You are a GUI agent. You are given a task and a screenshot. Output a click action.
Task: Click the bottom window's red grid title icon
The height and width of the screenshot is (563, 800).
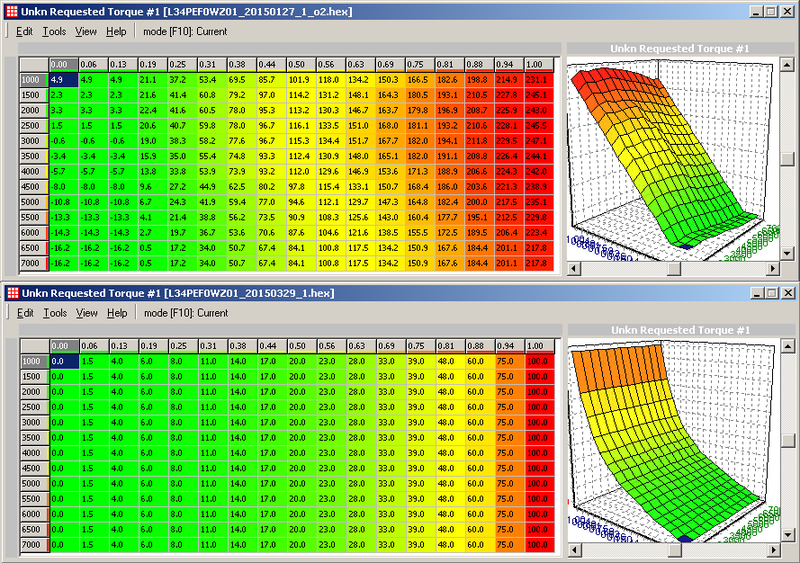(x=12, y=292)
